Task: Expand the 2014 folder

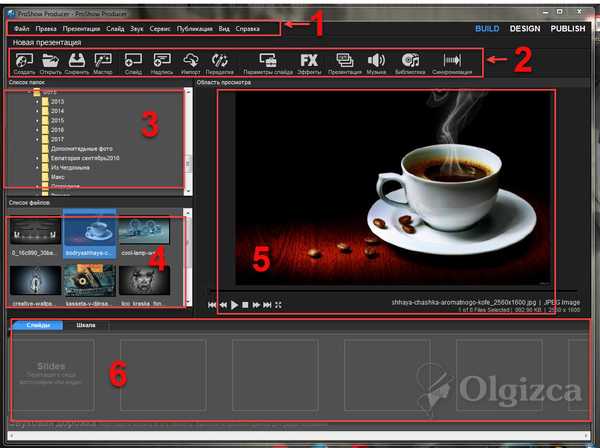Action: pyautogui.click(x=37, y=111)
